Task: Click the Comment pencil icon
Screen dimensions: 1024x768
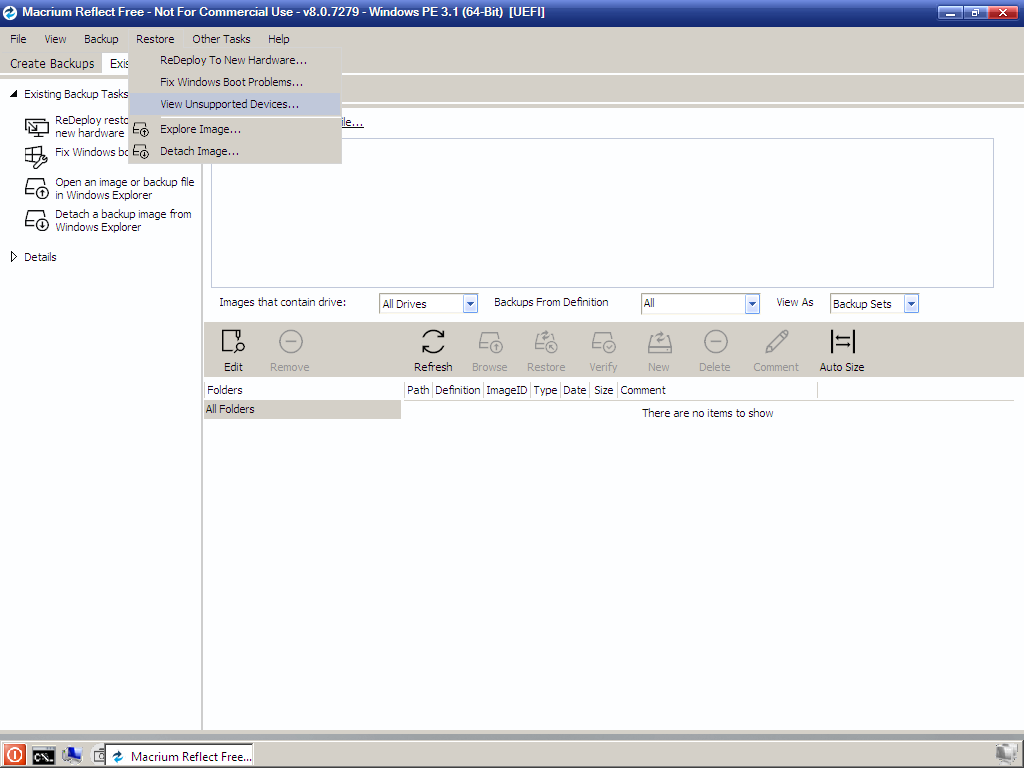Action: coord(776,342)
